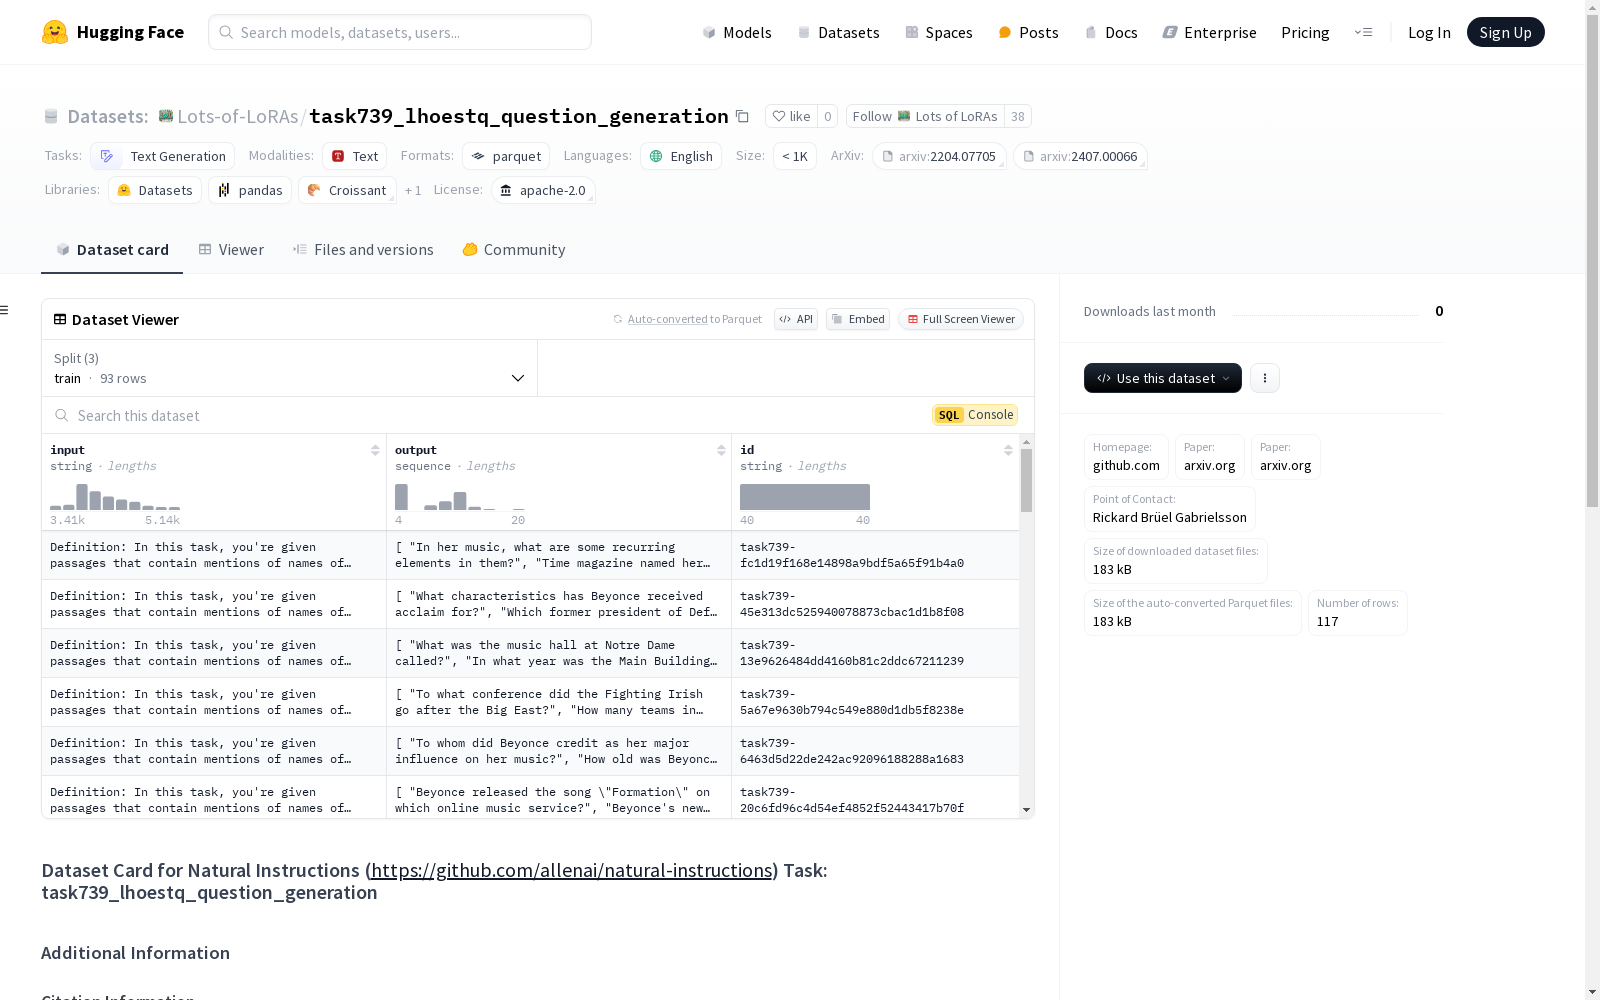Click the Embed button
Screen dimensions: 1600x1000
pos(858,319)
